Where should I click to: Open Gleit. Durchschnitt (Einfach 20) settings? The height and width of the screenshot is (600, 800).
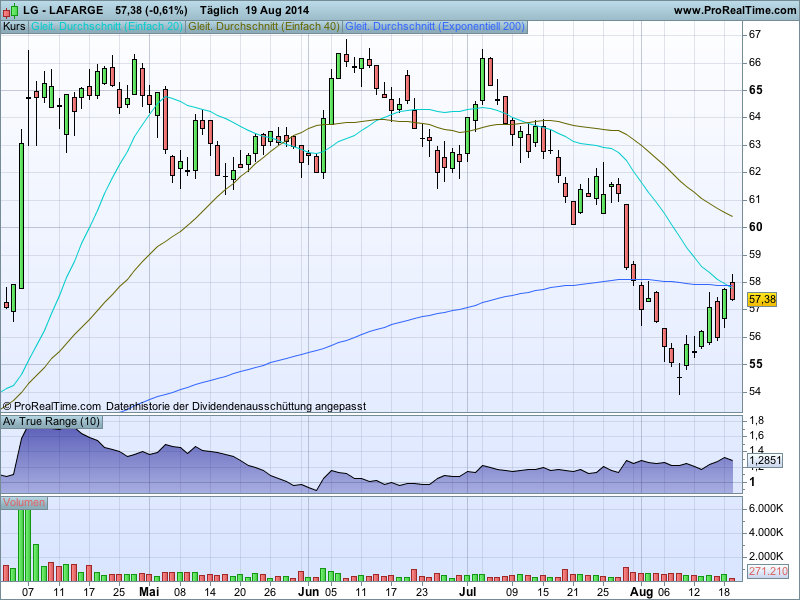(107, 26)
